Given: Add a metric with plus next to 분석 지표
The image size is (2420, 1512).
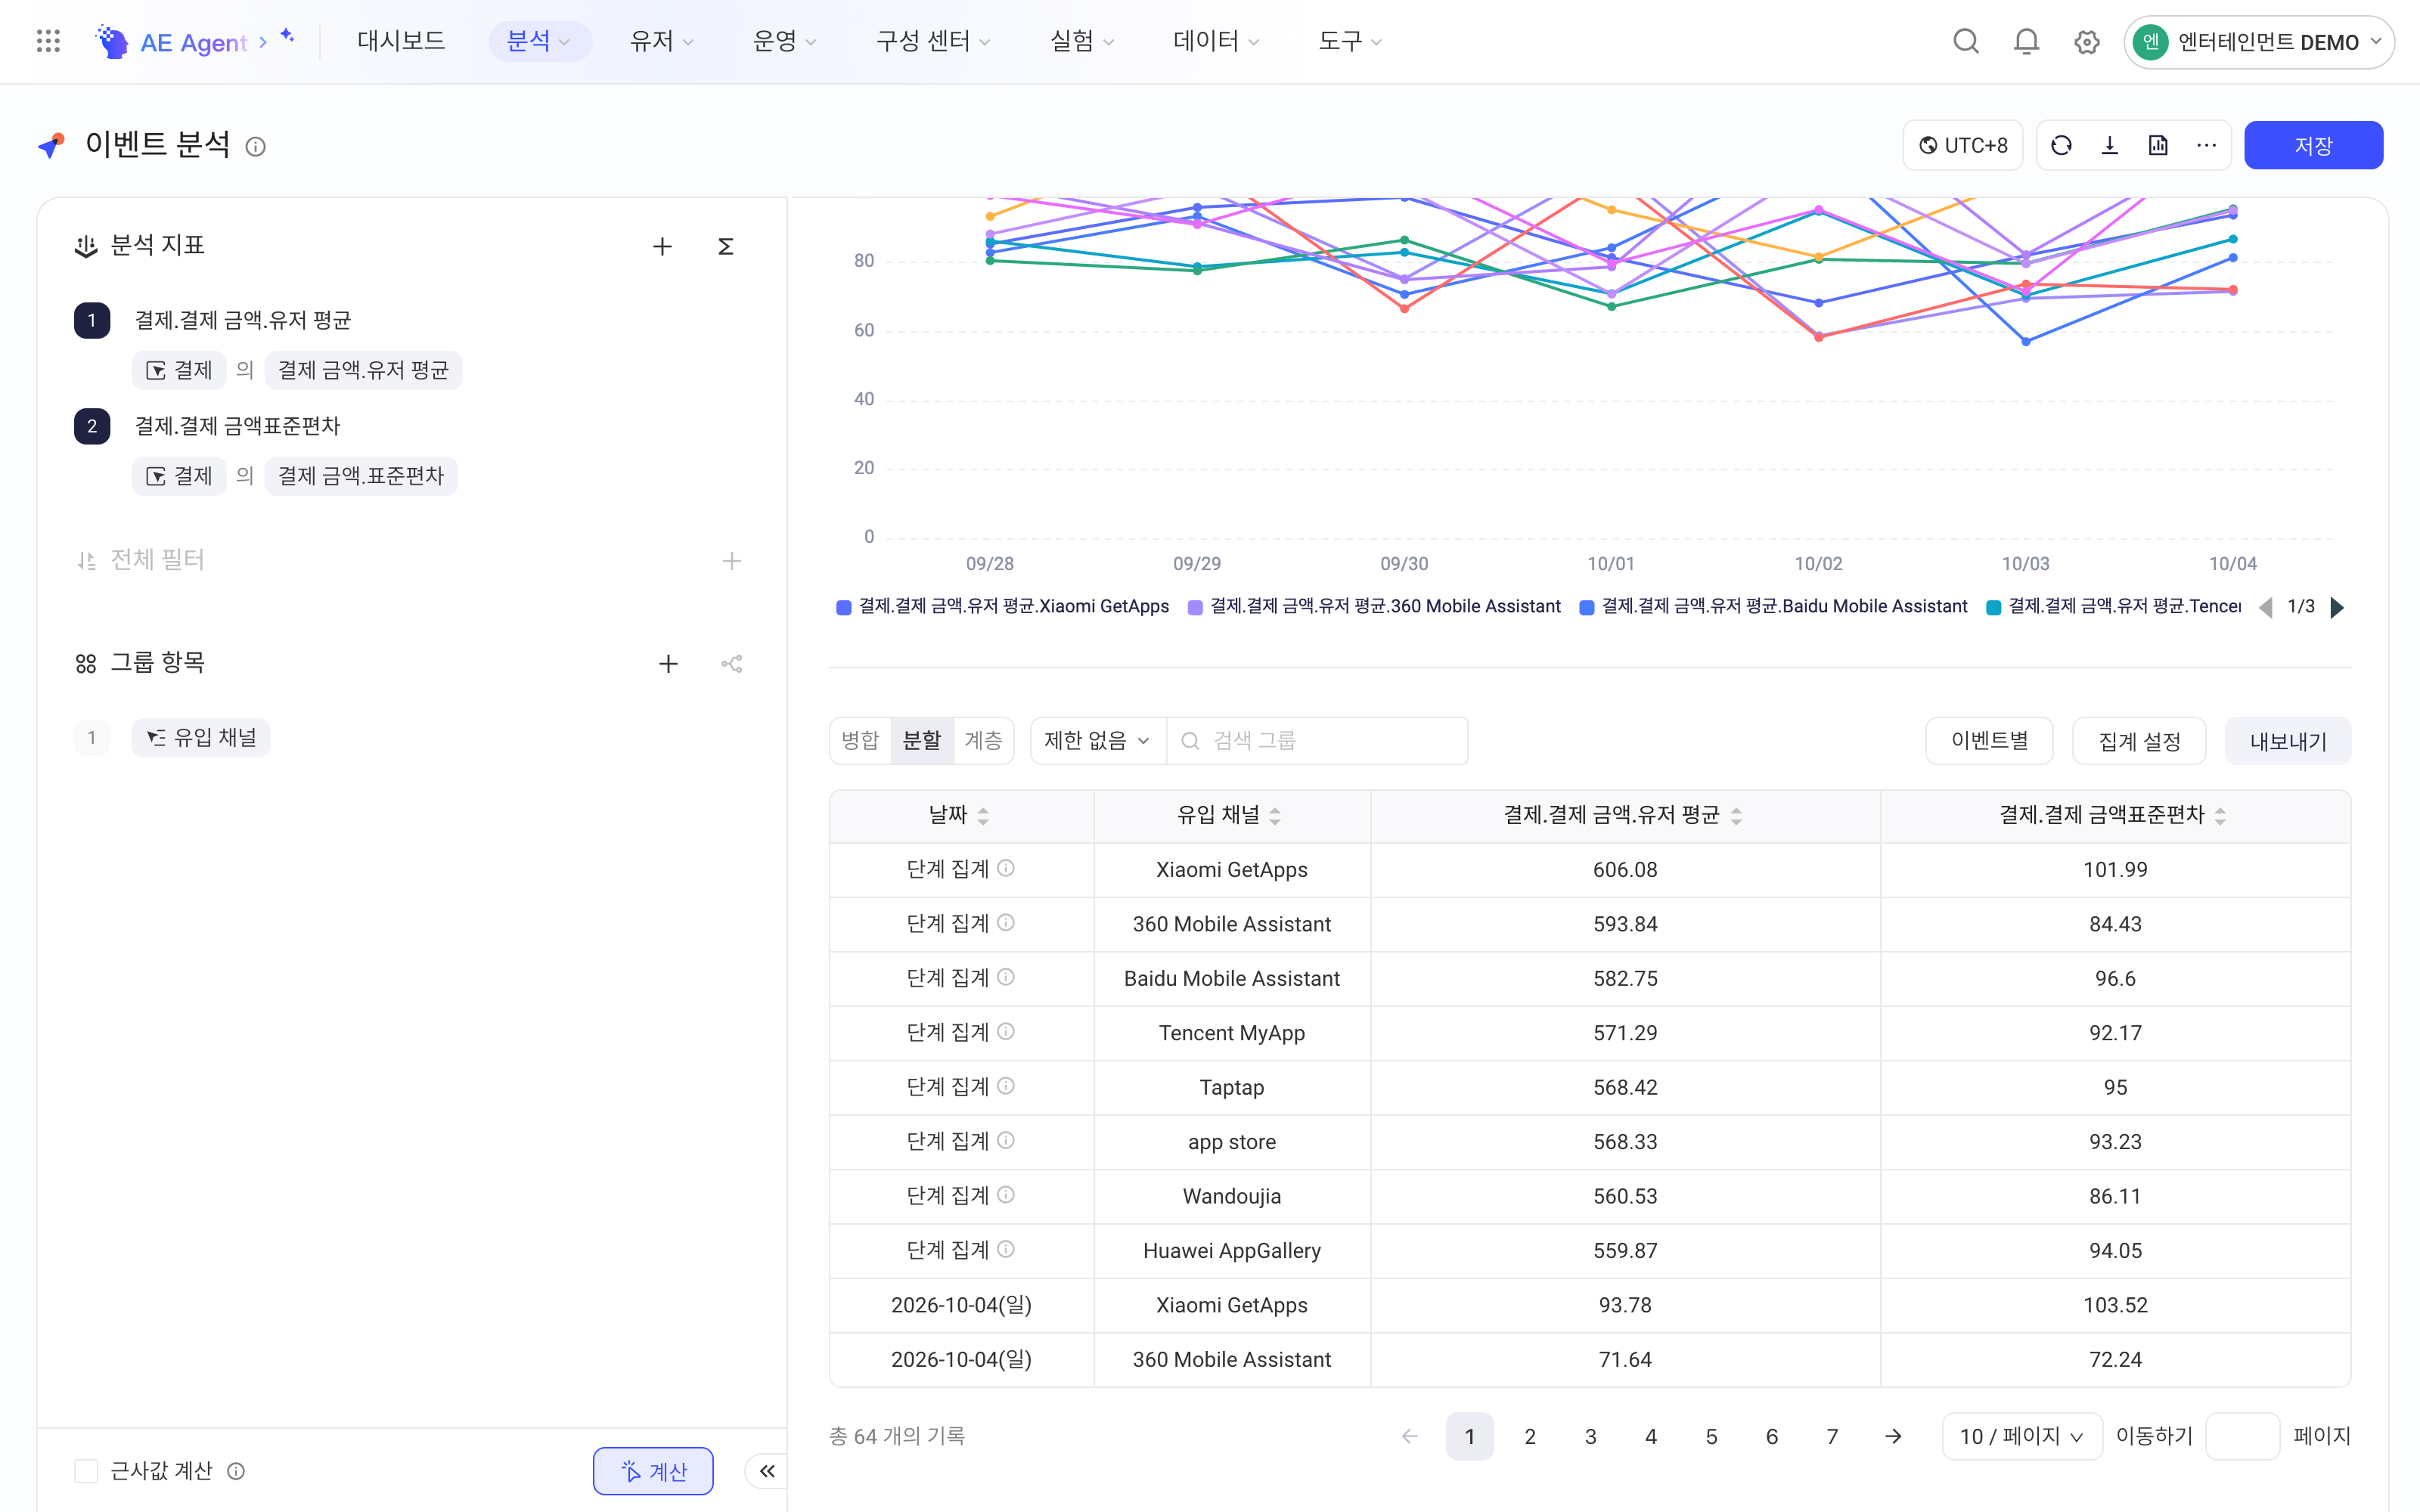Looking at the screenshot, I should pyautogui.click(x=662, y=246).
